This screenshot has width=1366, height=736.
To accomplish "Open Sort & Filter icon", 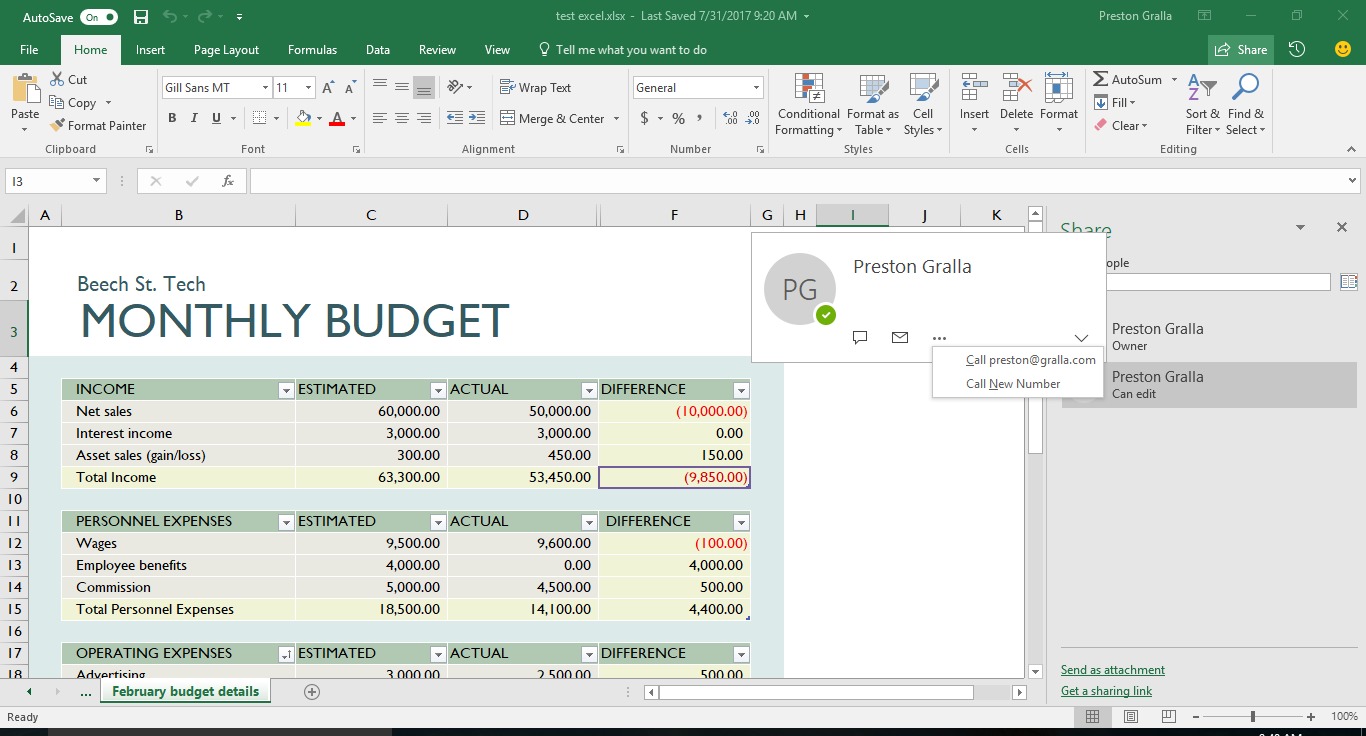I will coord(1202,88).
